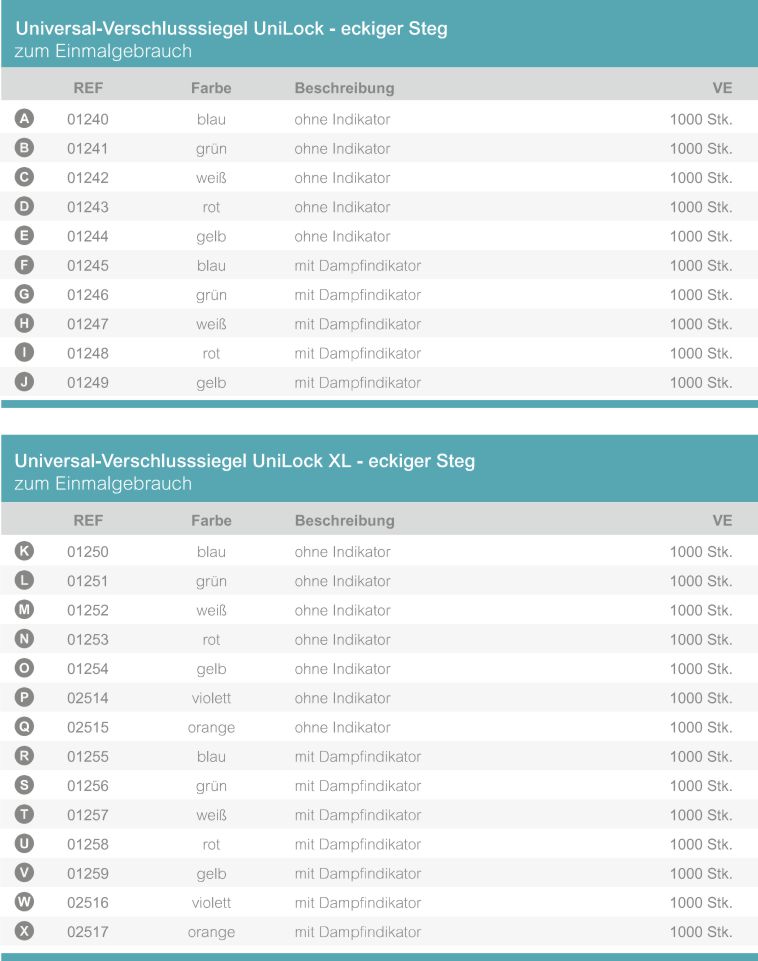The image size is (758, 961).
Task: Click the circled P icon
Action: [x=24, y=697]
